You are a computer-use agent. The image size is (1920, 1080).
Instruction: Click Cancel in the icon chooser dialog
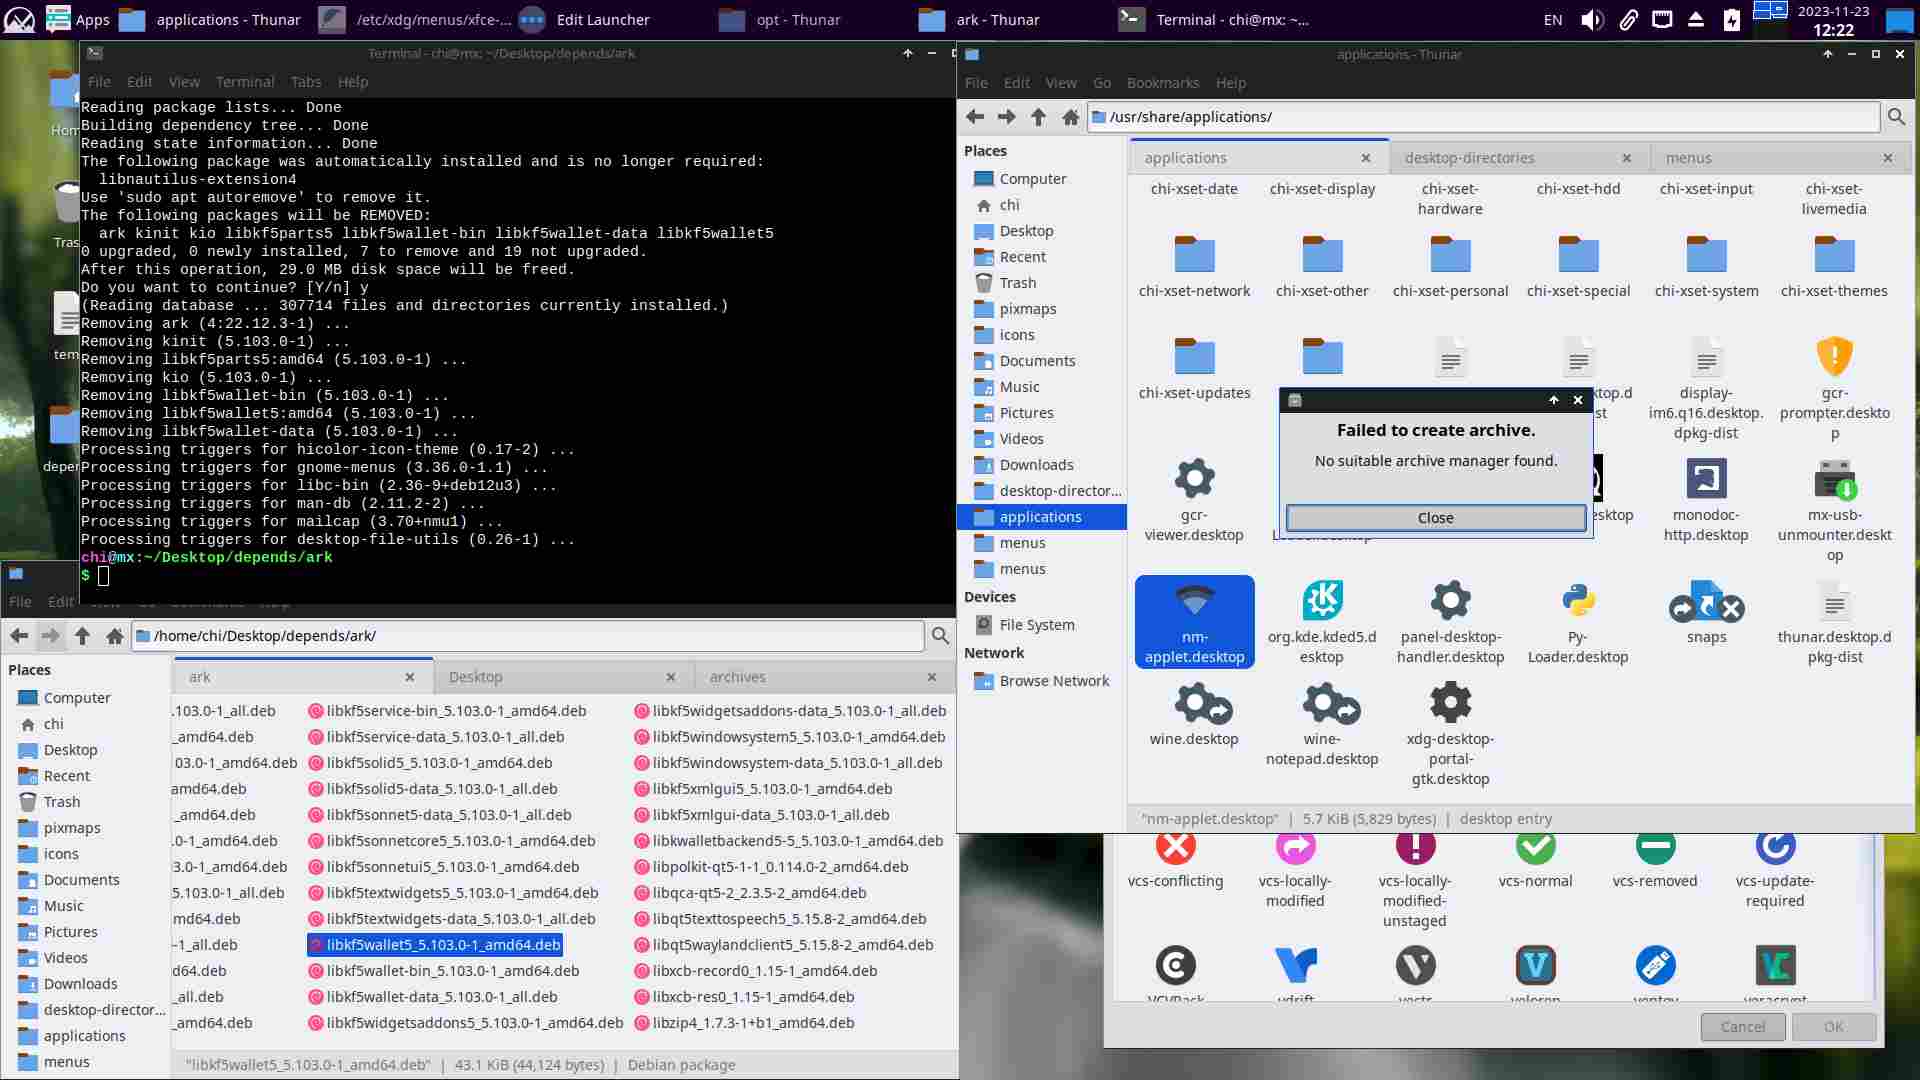pos(1743,1027)
